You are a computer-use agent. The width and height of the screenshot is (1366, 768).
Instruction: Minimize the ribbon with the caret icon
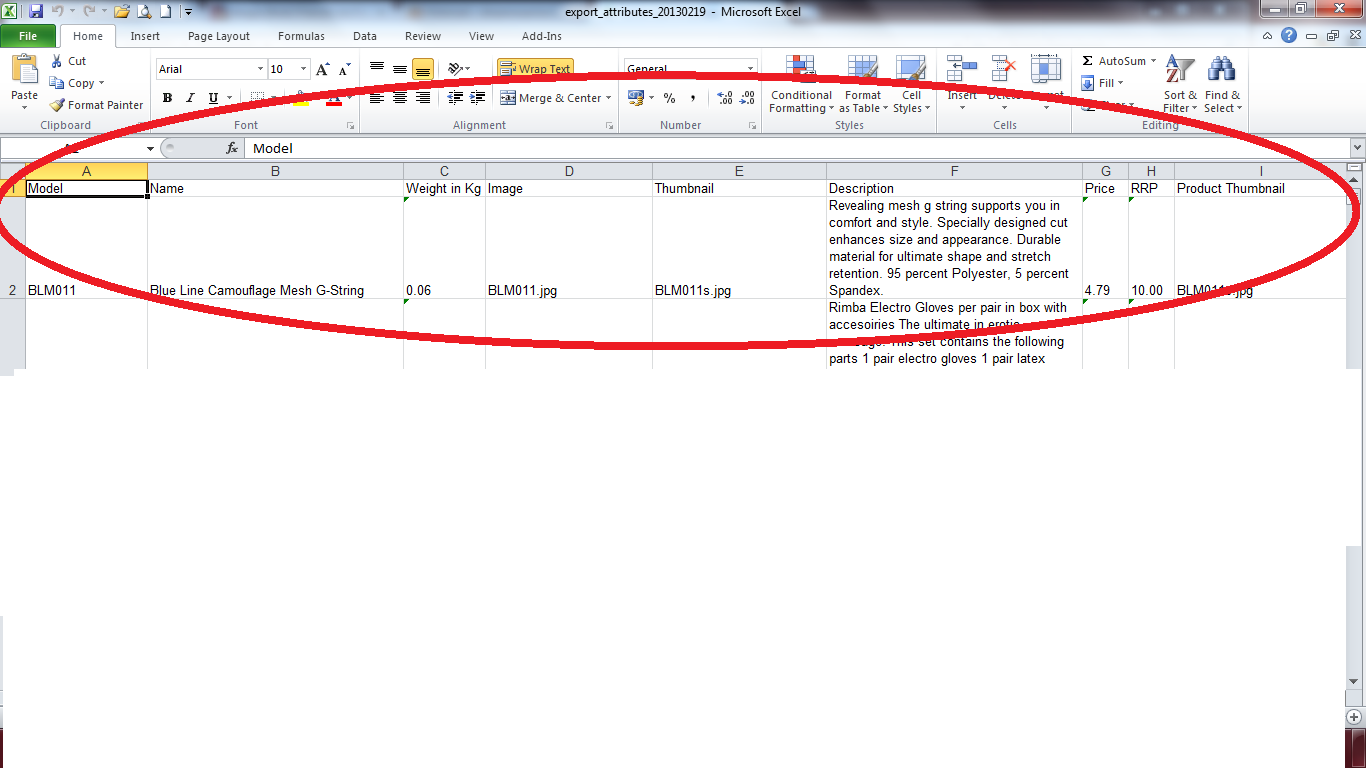click(x=1267, y=36)
